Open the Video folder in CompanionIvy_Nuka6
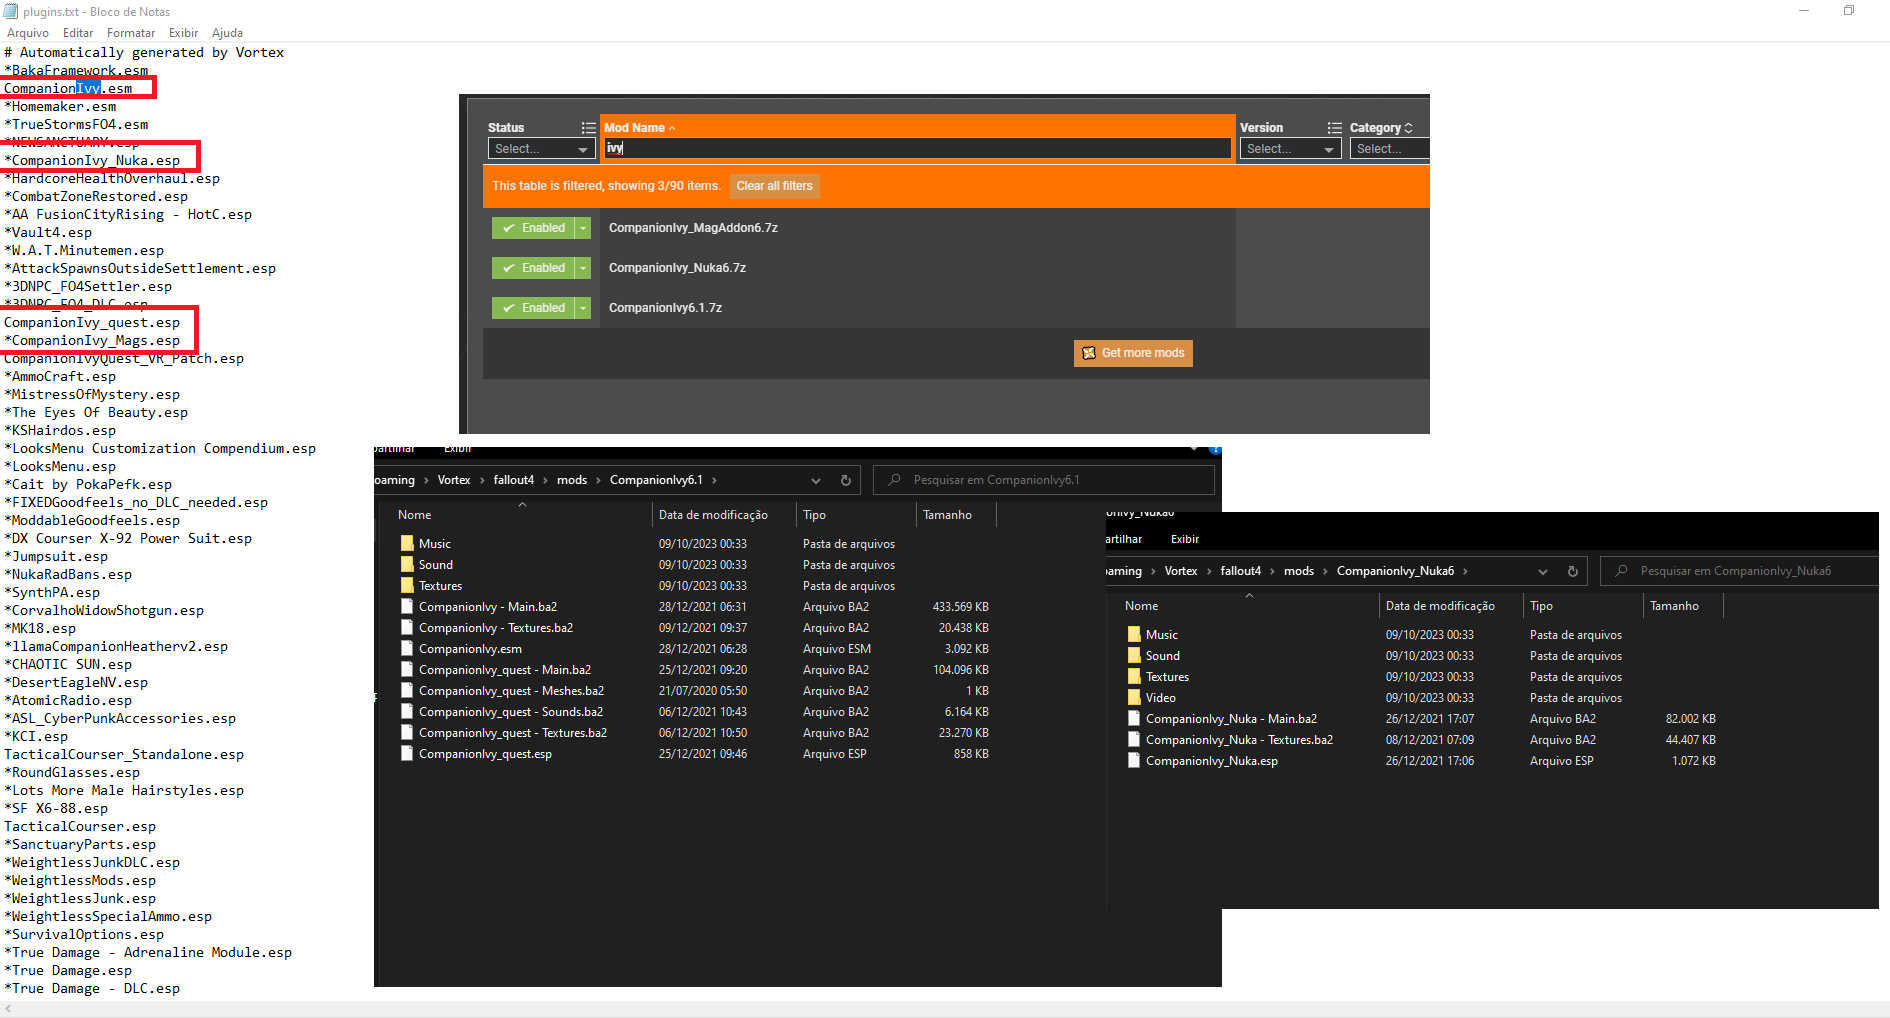 pyautogui.click(x=1162, y=697)
